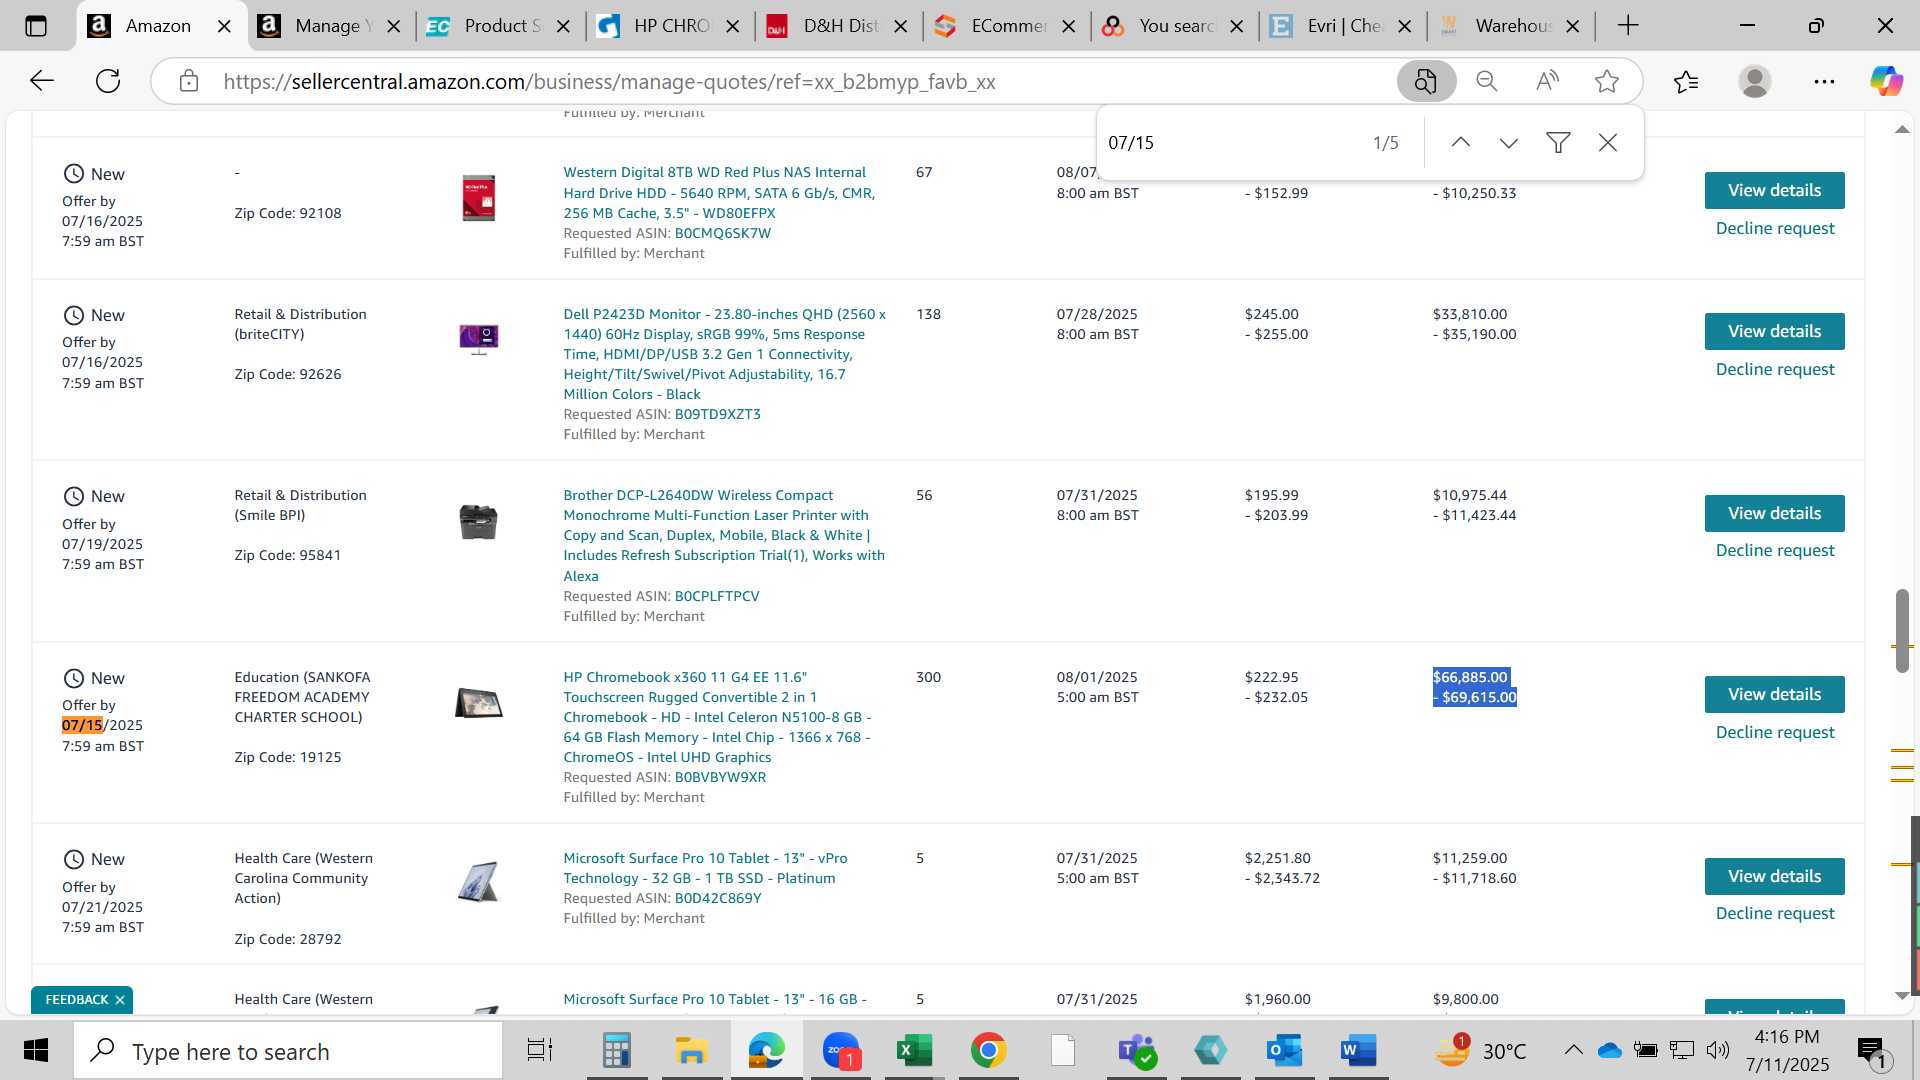Open a new browser tab
1920x1080 pixels.
click(x=1628, y=26)
